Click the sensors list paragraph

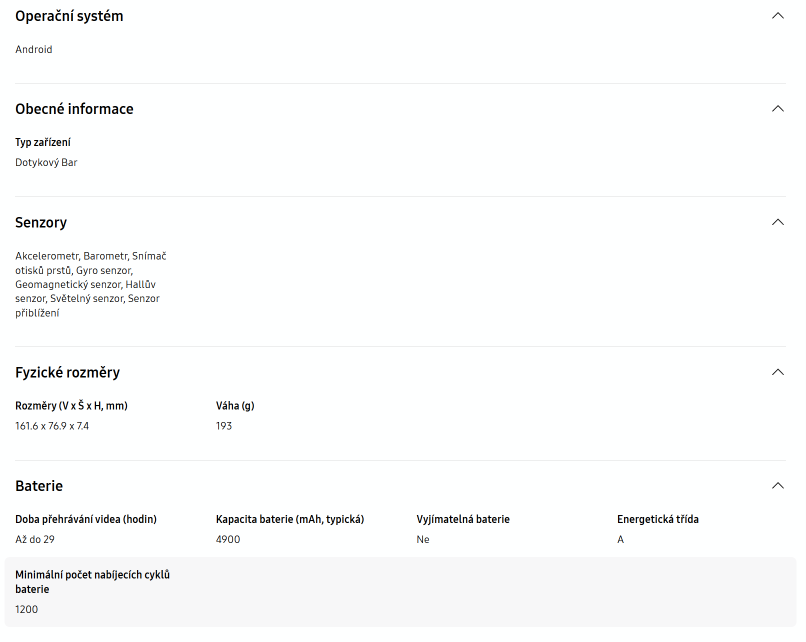point(91,284)
